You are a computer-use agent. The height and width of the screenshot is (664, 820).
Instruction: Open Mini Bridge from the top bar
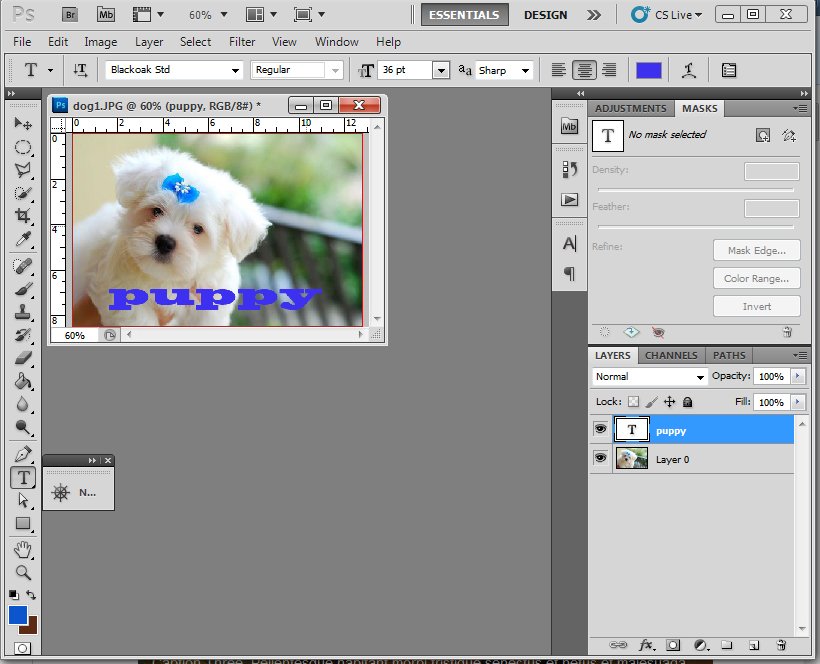[106, 15]
